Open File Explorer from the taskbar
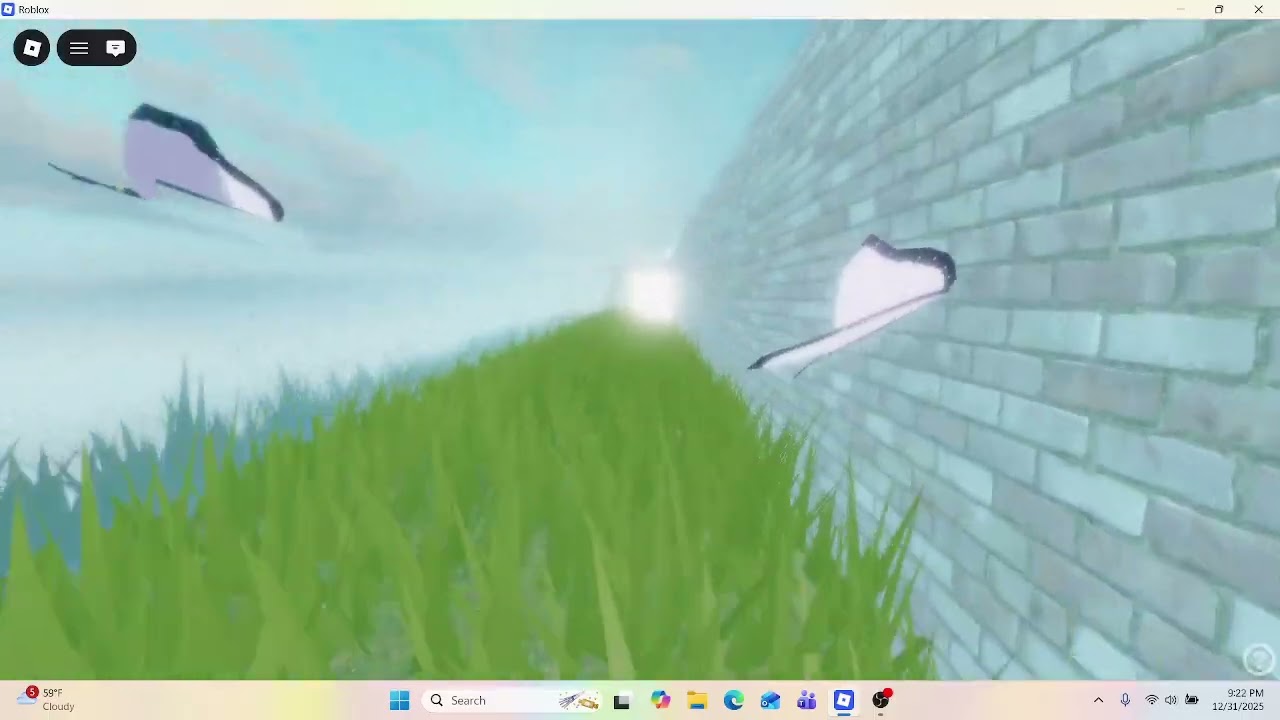Screen dimensions: 1280x720 pos(697,701)
